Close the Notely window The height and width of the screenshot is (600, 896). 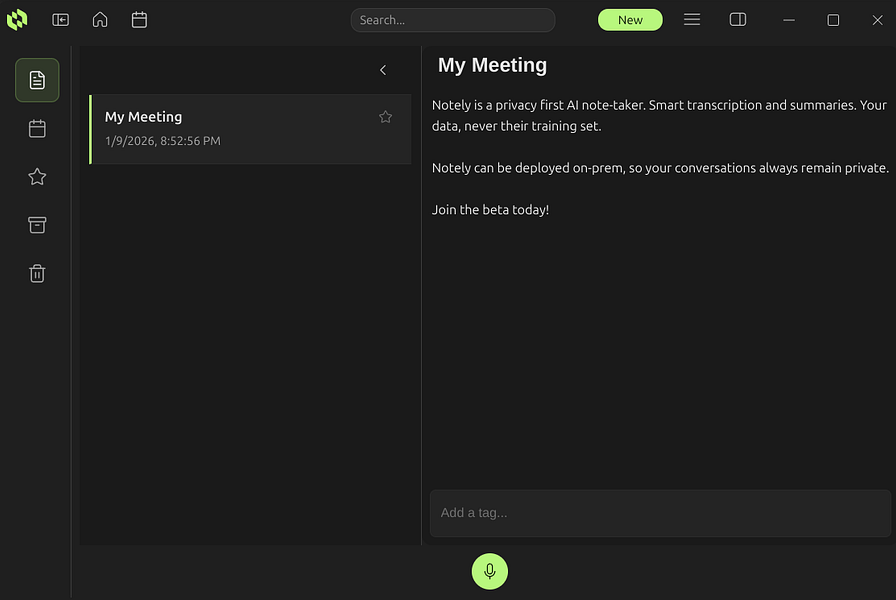click(x=877, y=20)
